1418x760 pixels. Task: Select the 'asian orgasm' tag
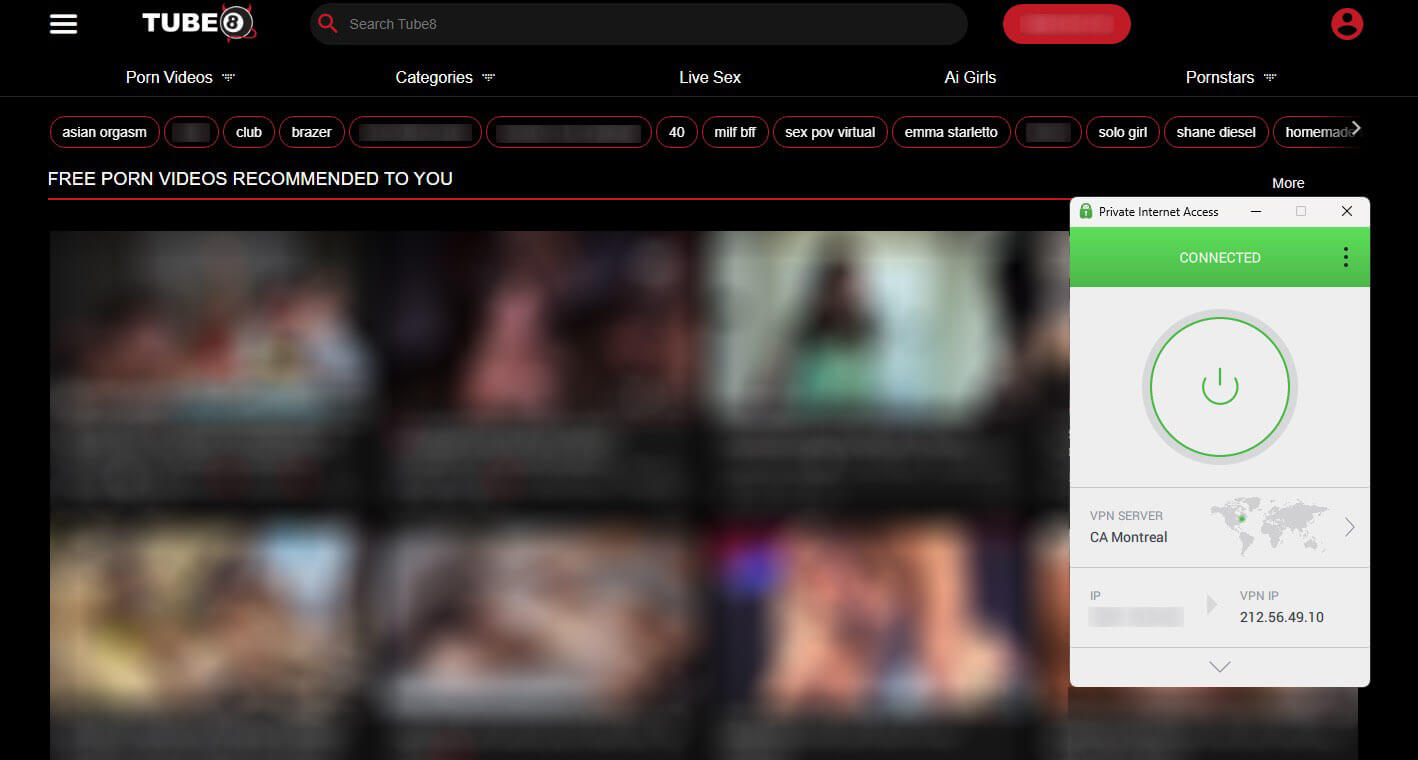point(104,132)
